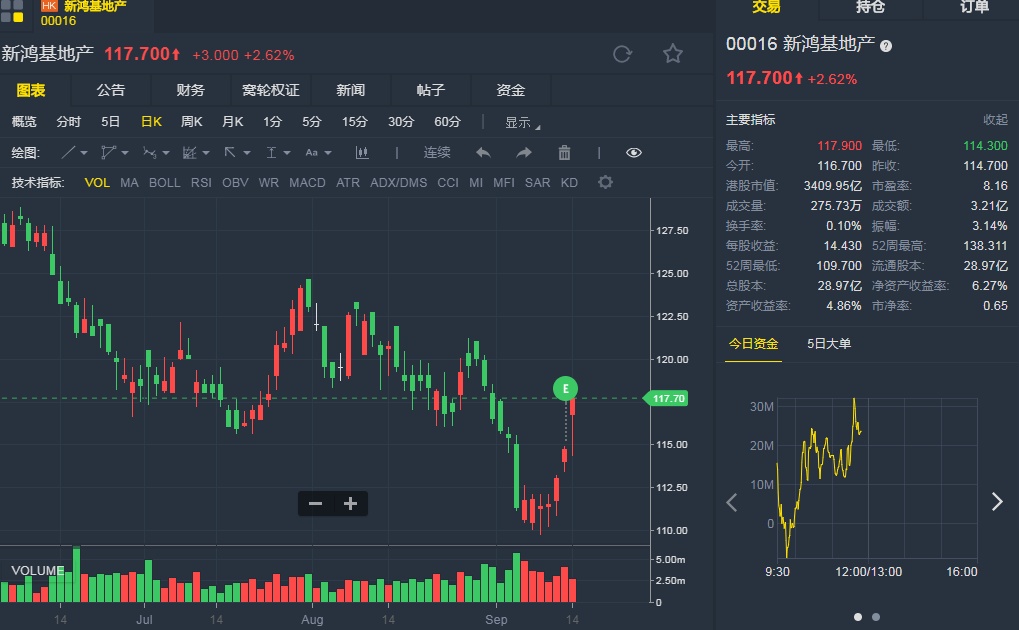
Task: Expand the 显示 display dropdown
Action: click(522, 122)
